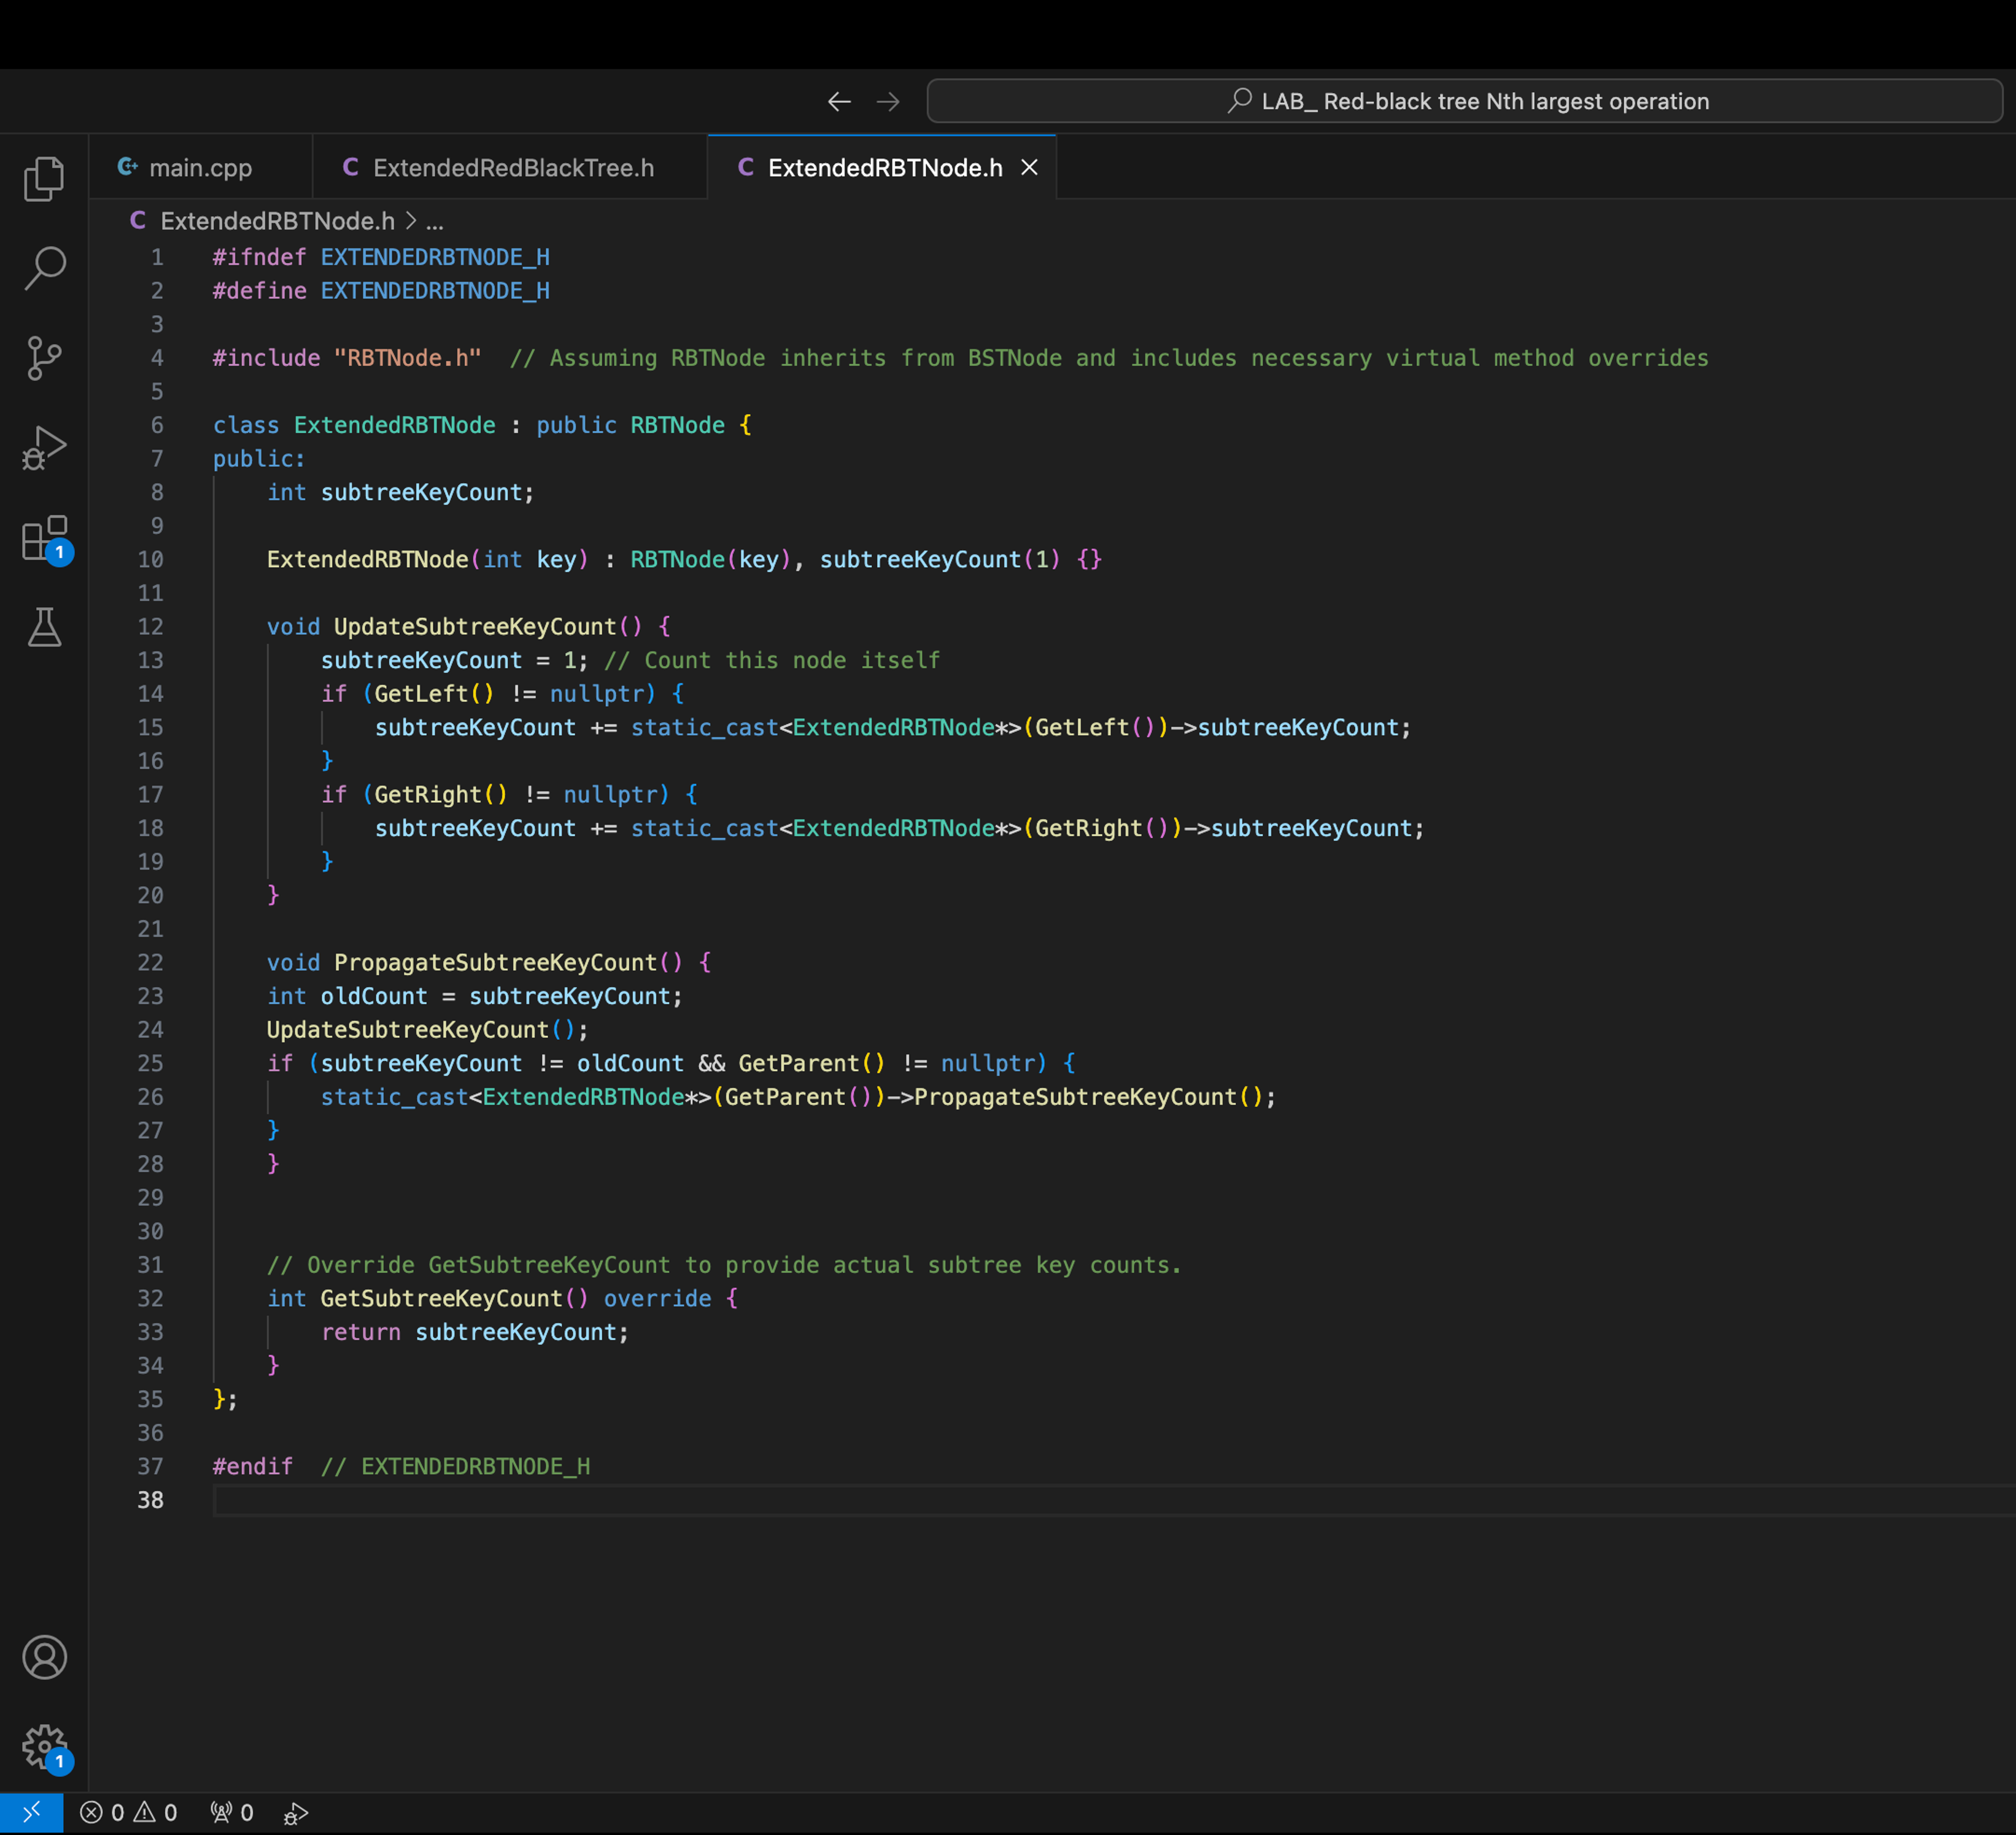The width and height of the screenshot is (2016, 1835).
Task: Open the Run and Debug icon
Action: point(44,447)
